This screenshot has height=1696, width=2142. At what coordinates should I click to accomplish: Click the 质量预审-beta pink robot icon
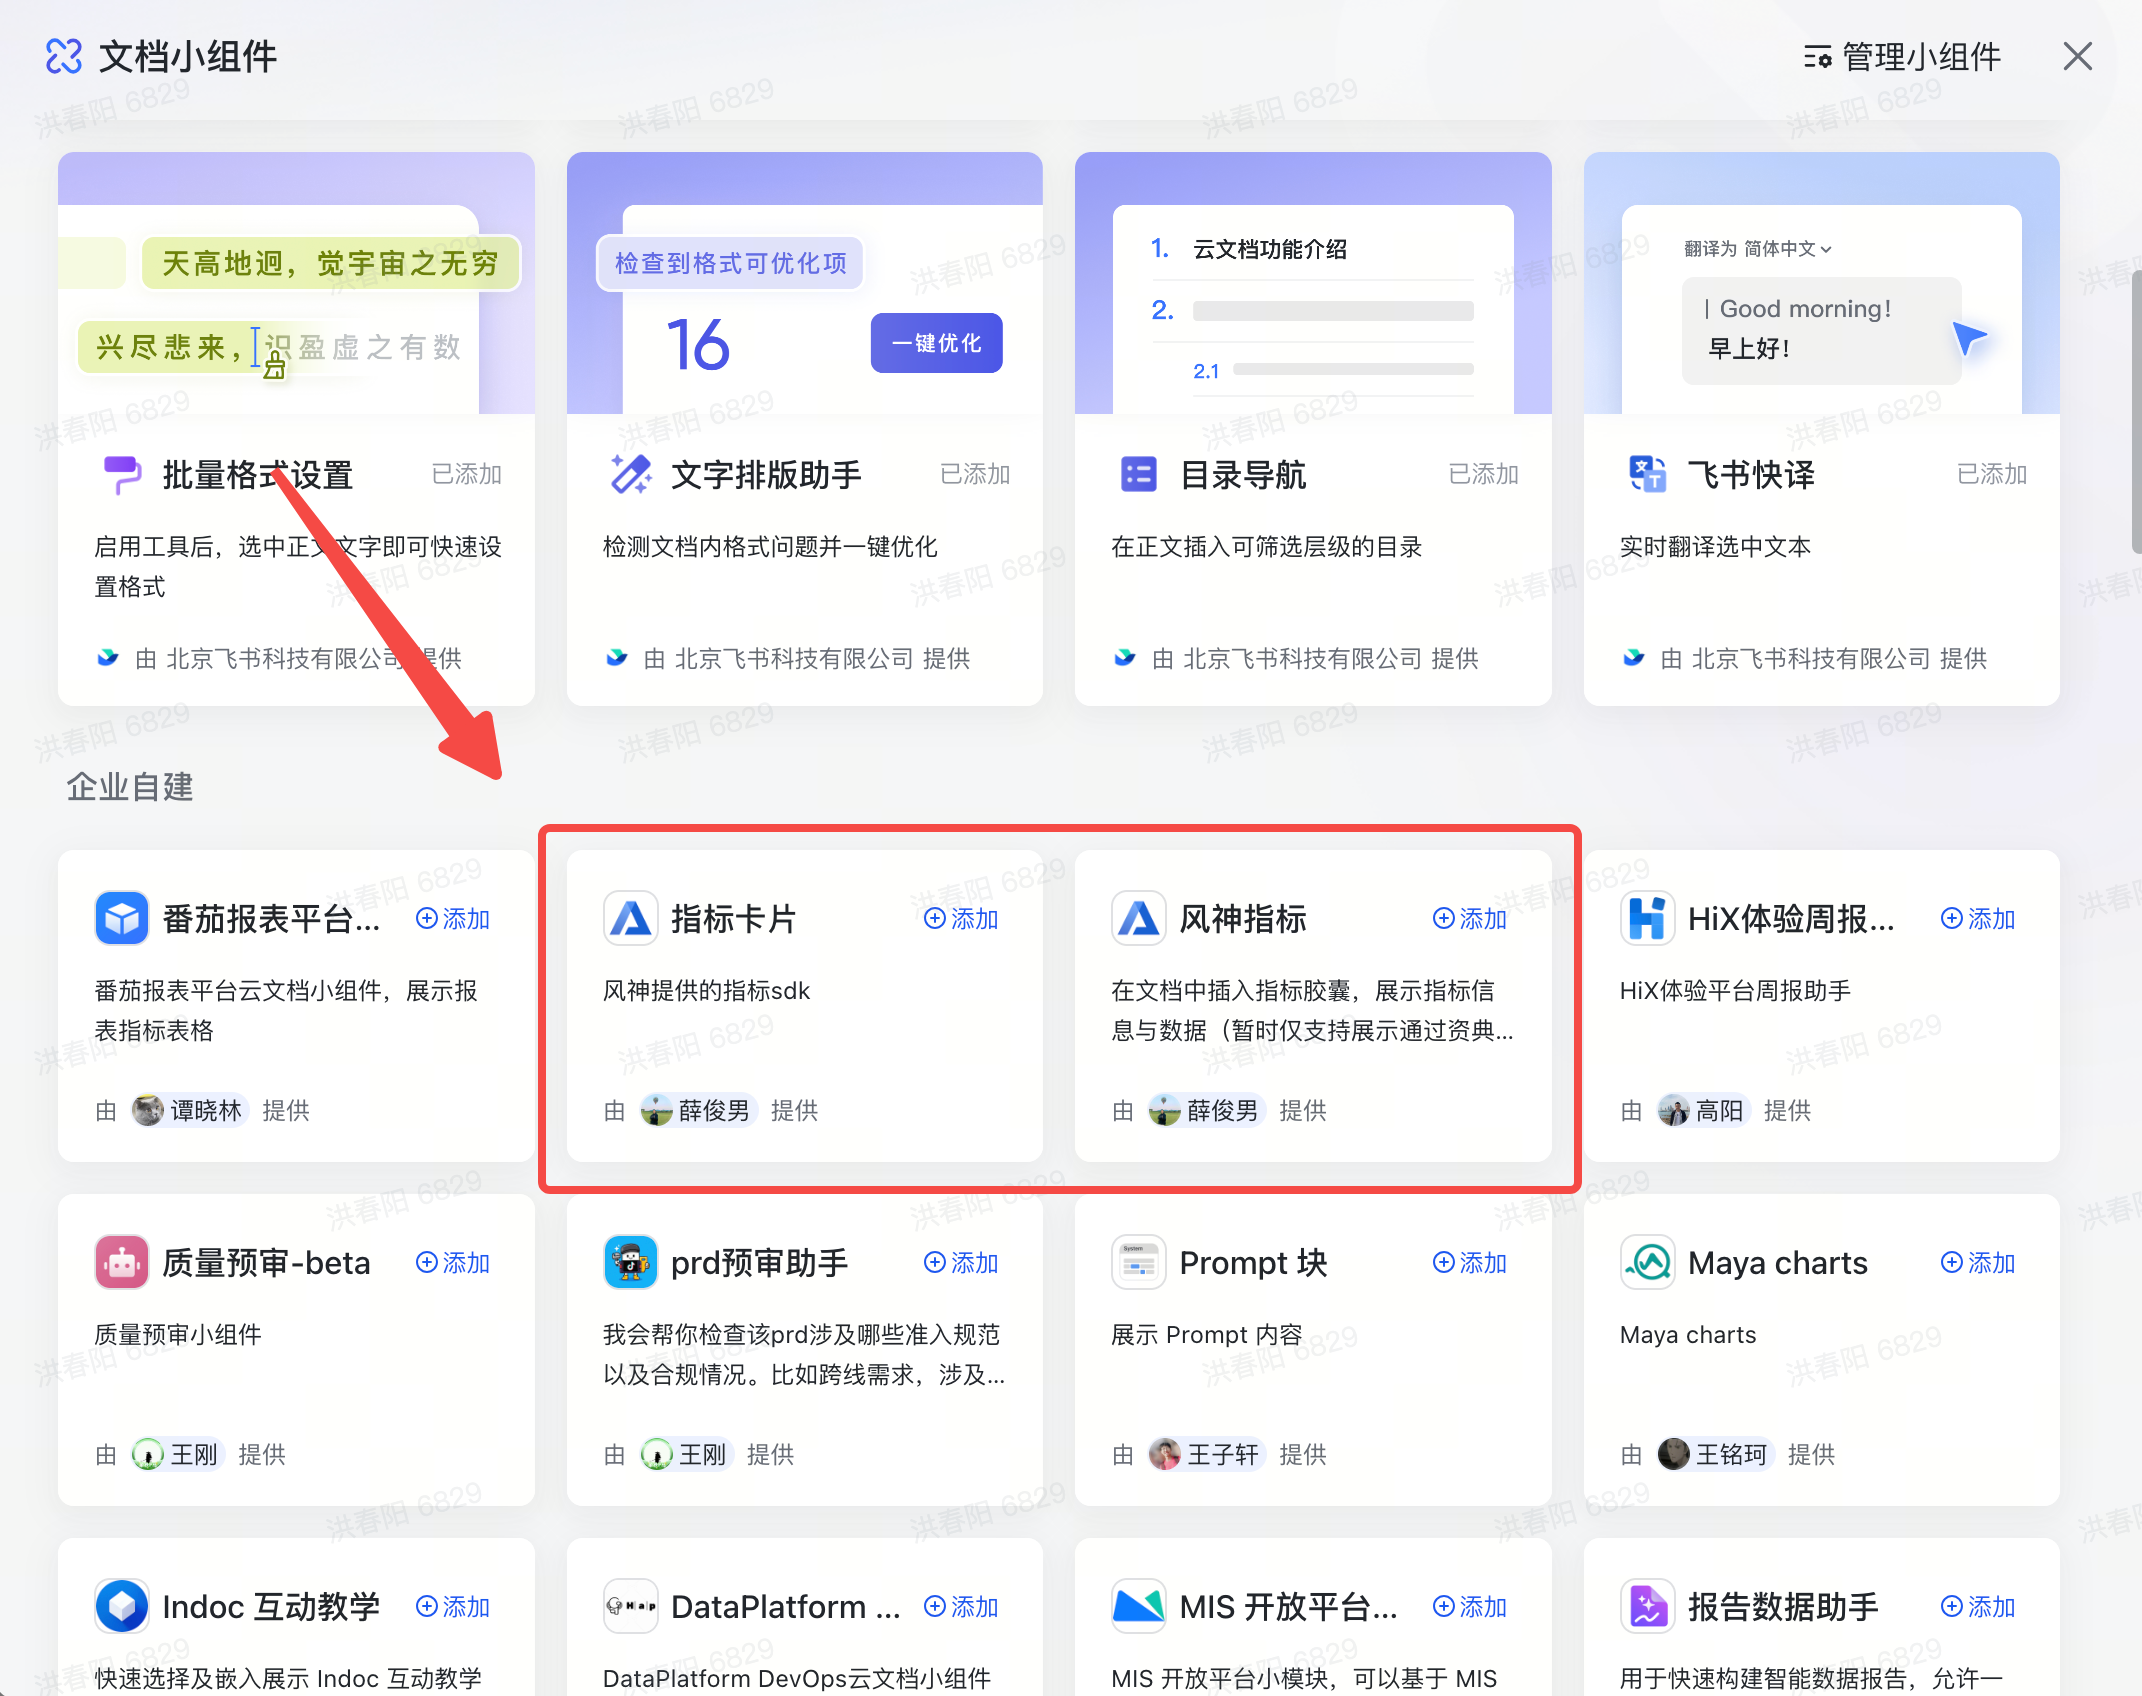coord(122,1262)
